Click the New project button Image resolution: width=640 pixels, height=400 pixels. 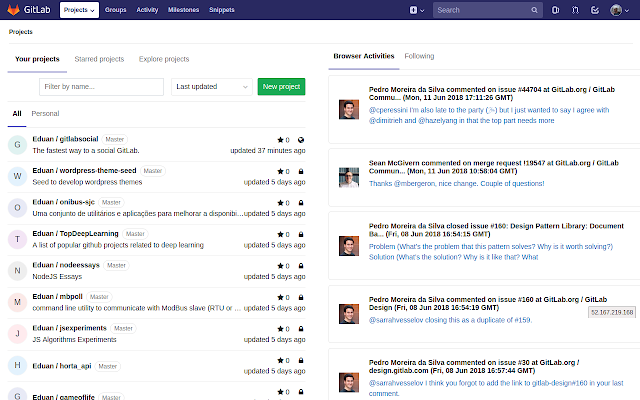pos(281,87)
